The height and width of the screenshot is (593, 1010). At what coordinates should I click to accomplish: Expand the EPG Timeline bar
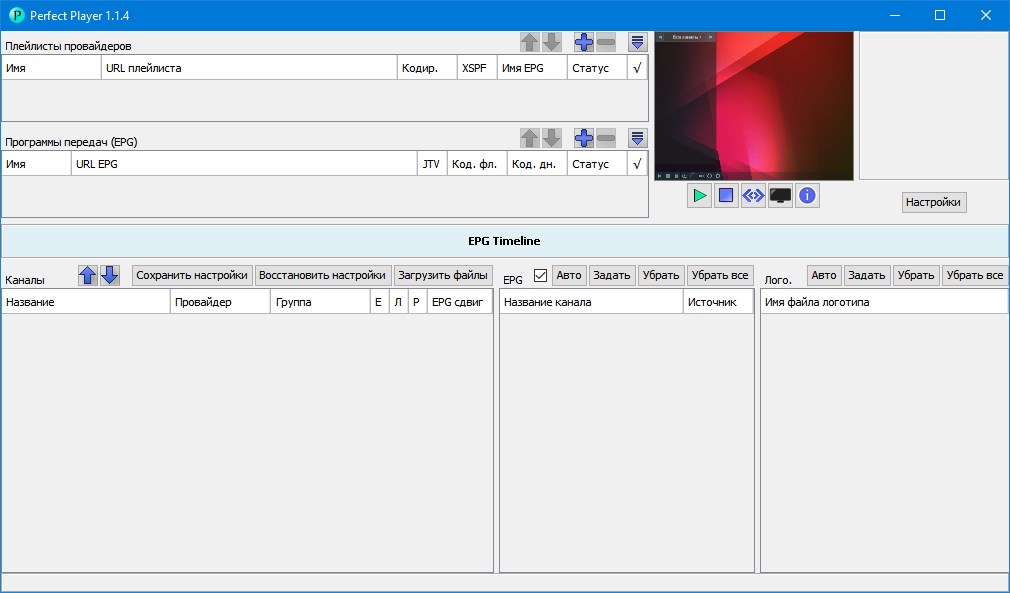[x=504, y=241]
